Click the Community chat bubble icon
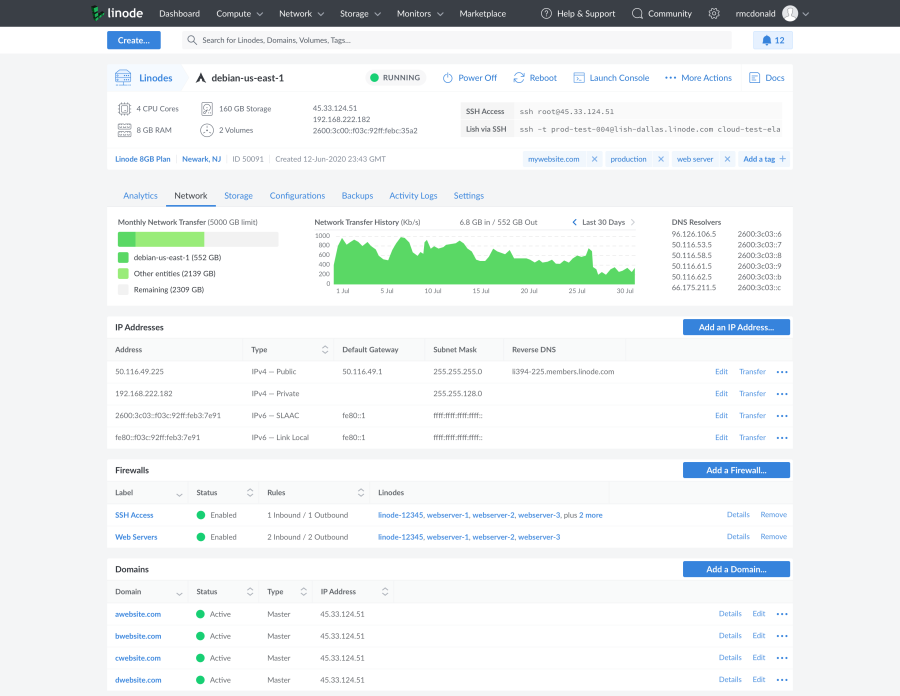The height and width of the screenshot is (696, 900). [x=637, y=13]
